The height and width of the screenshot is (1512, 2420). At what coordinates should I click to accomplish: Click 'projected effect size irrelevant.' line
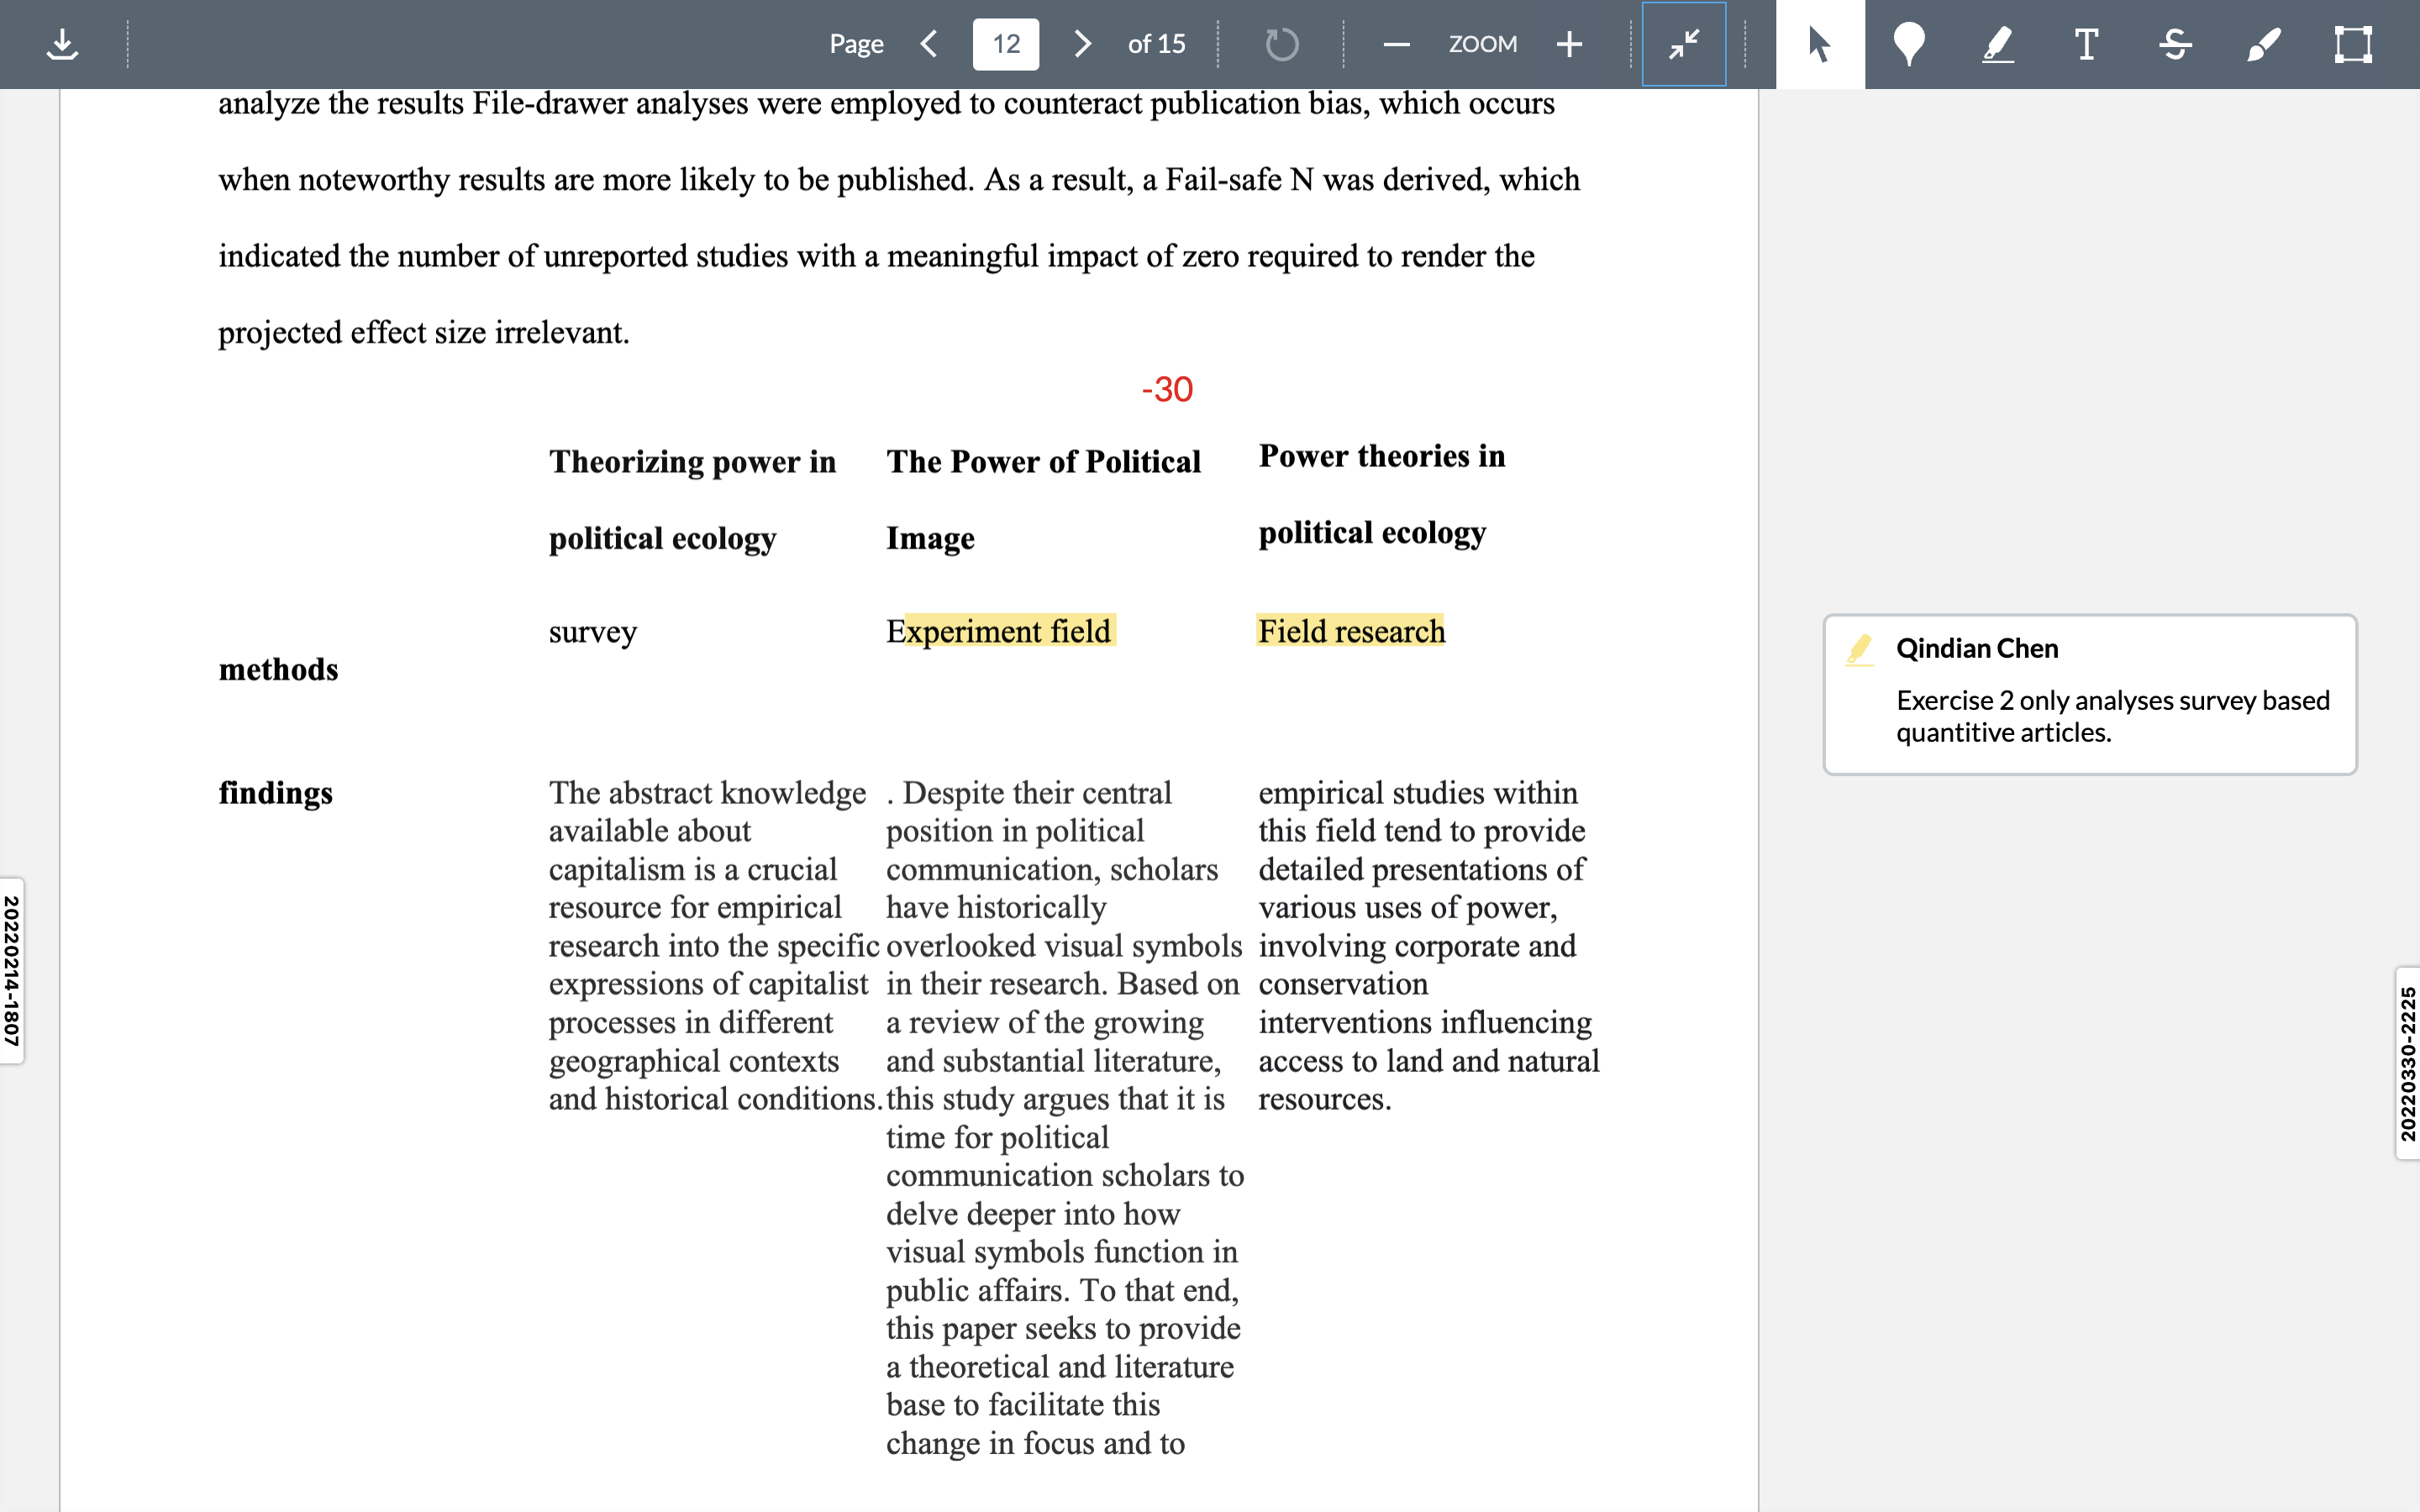[424, 333]
